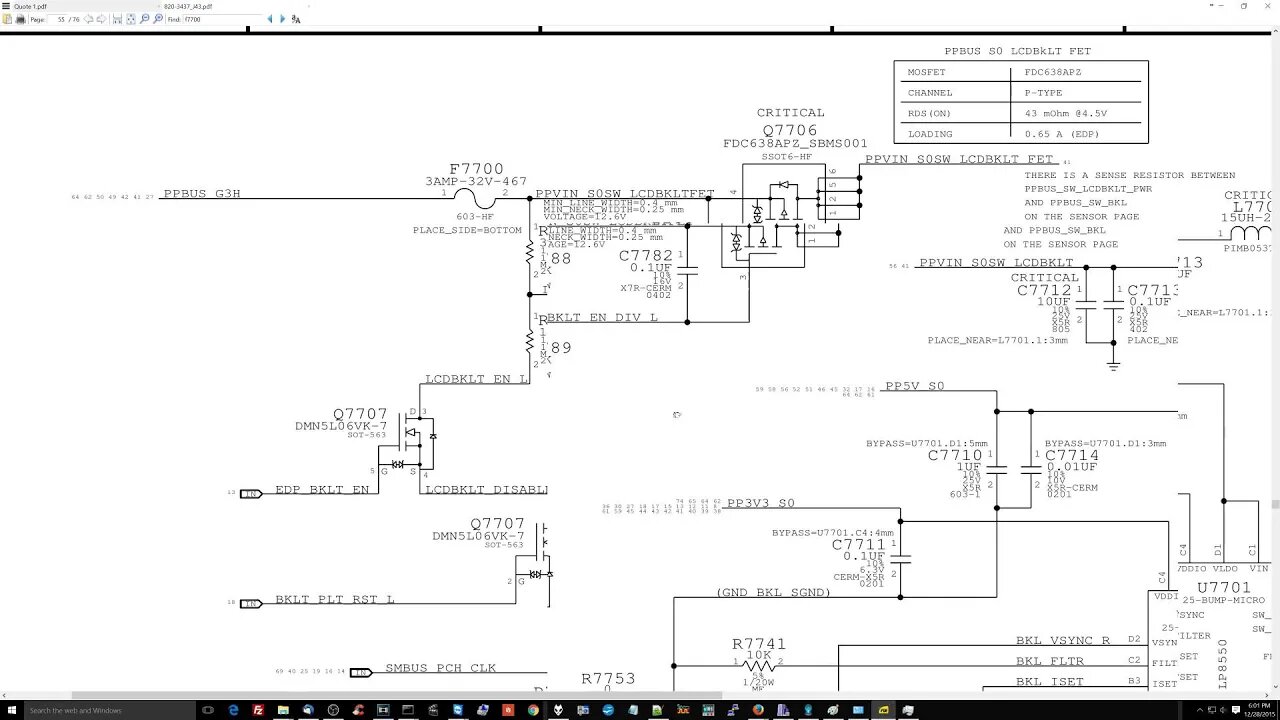Click the page number input field

tap(57, 19)
